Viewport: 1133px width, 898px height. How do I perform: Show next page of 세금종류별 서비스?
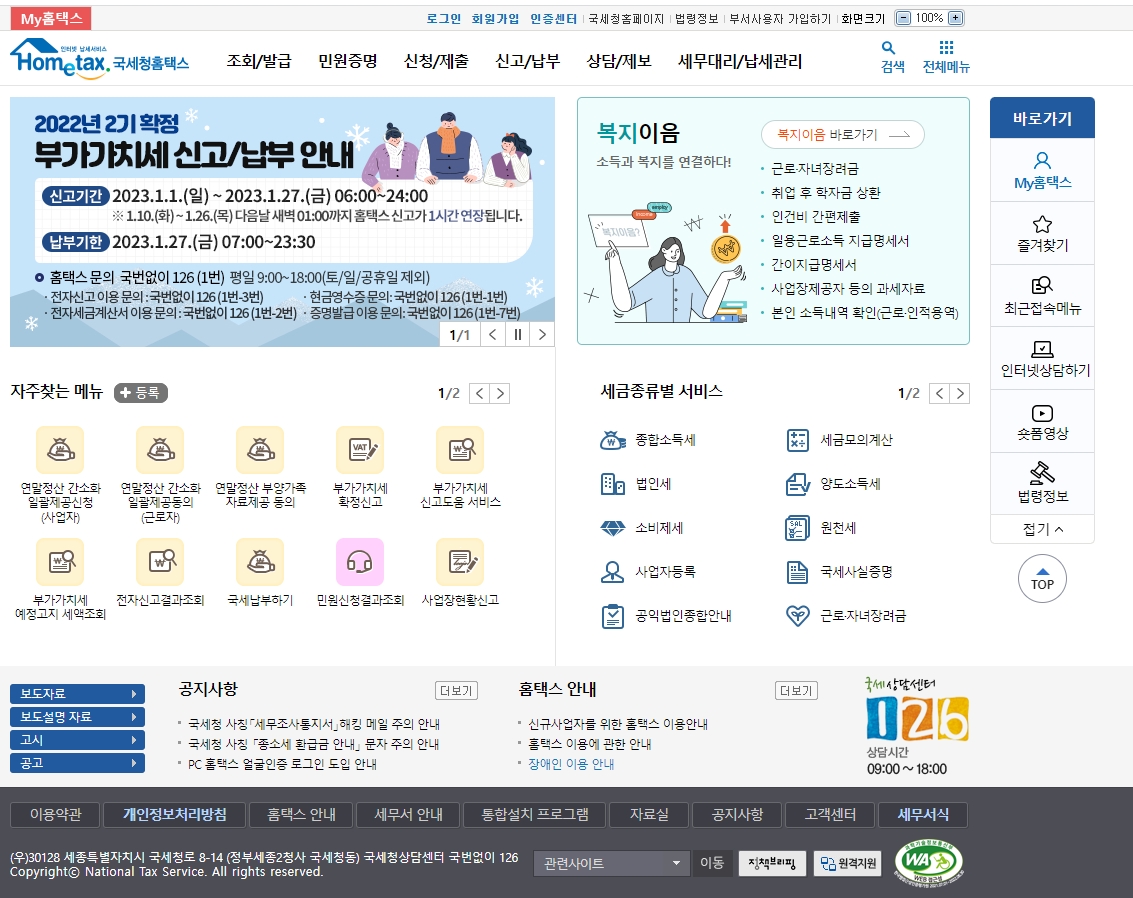coord(960,393)
